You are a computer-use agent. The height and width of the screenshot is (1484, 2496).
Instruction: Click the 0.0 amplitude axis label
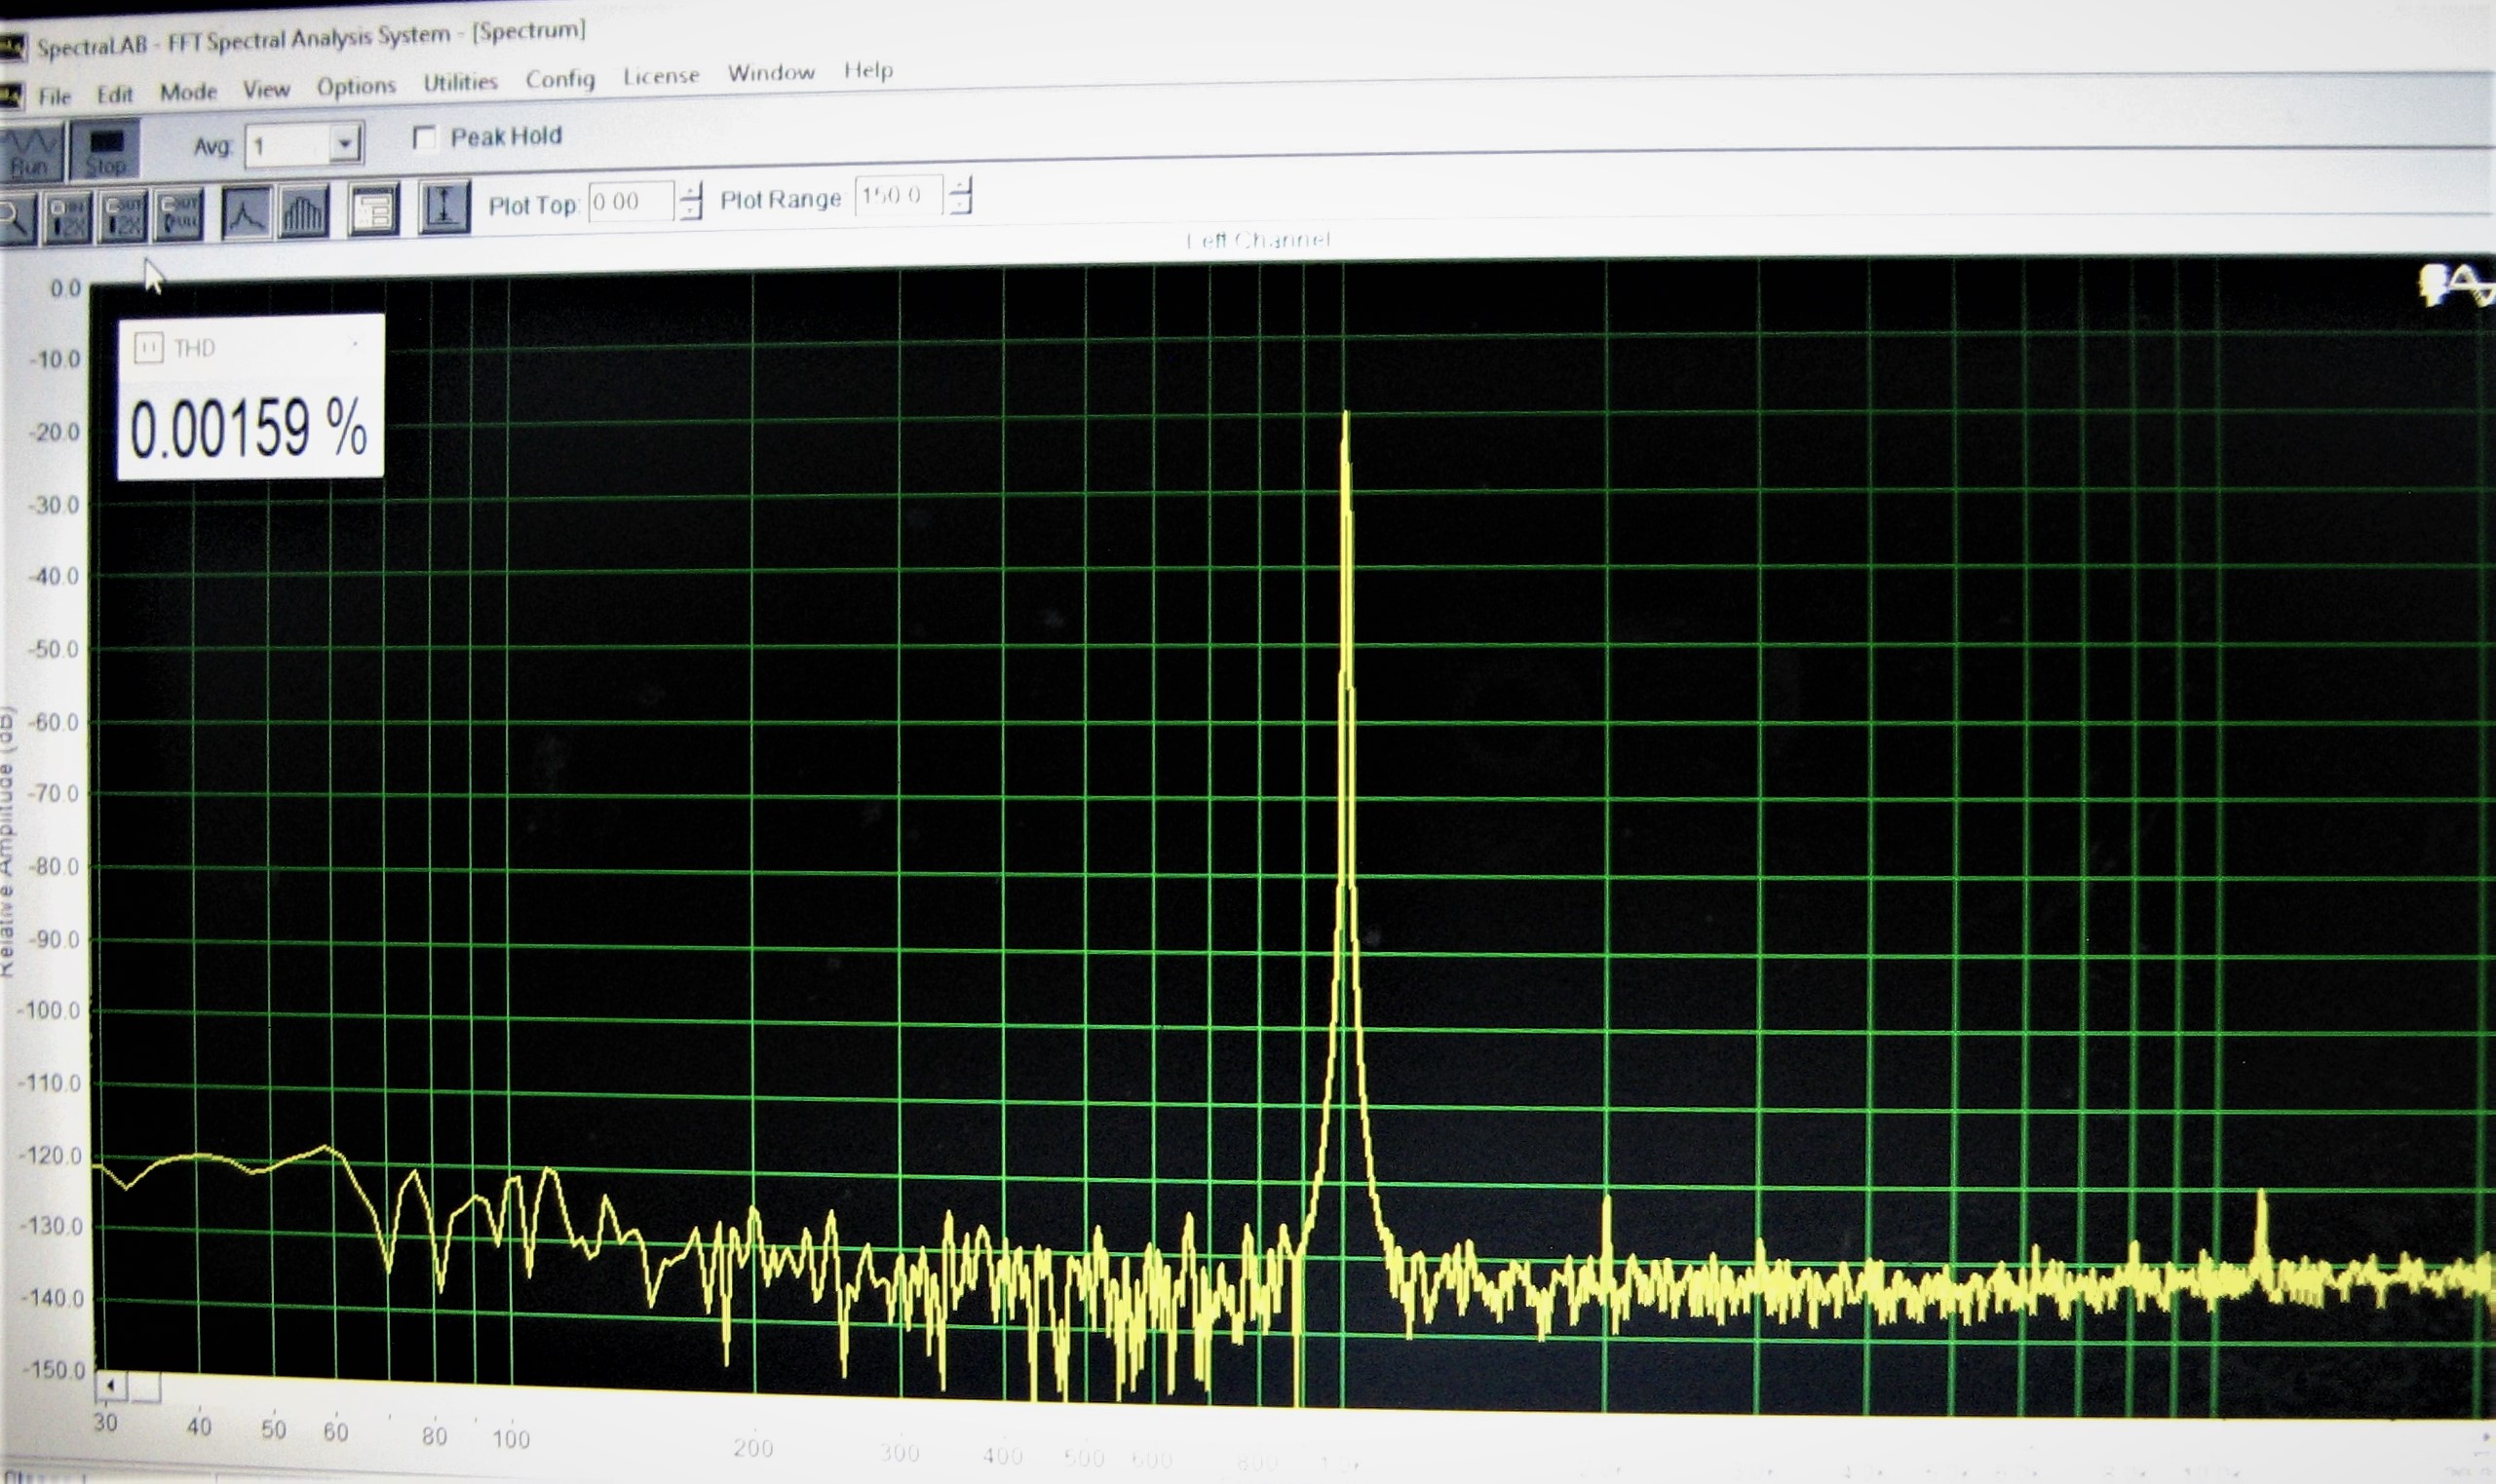(x=66, y=289)
